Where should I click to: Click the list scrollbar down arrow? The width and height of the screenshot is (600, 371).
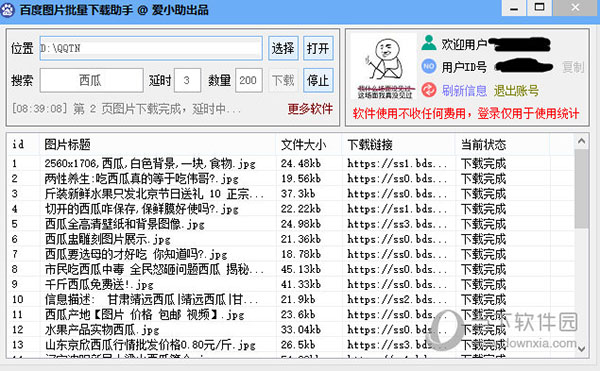(x=582, y=349)
